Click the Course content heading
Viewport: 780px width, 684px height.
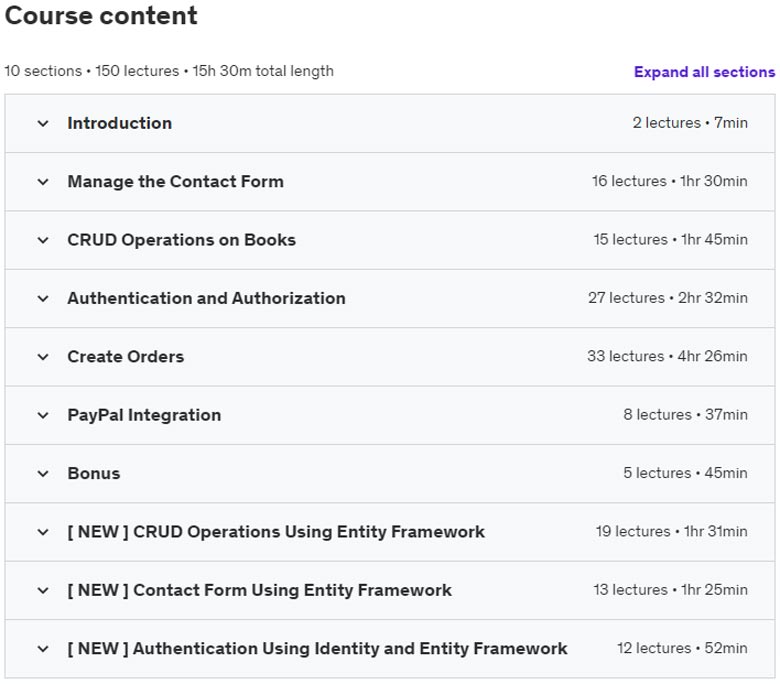[101, 15]
